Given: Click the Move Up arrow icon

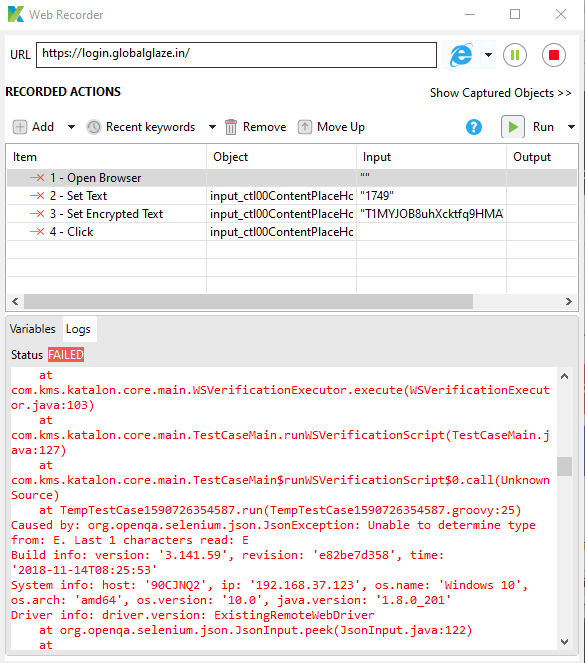Looking at the screenshot, I should pos(305,127).
